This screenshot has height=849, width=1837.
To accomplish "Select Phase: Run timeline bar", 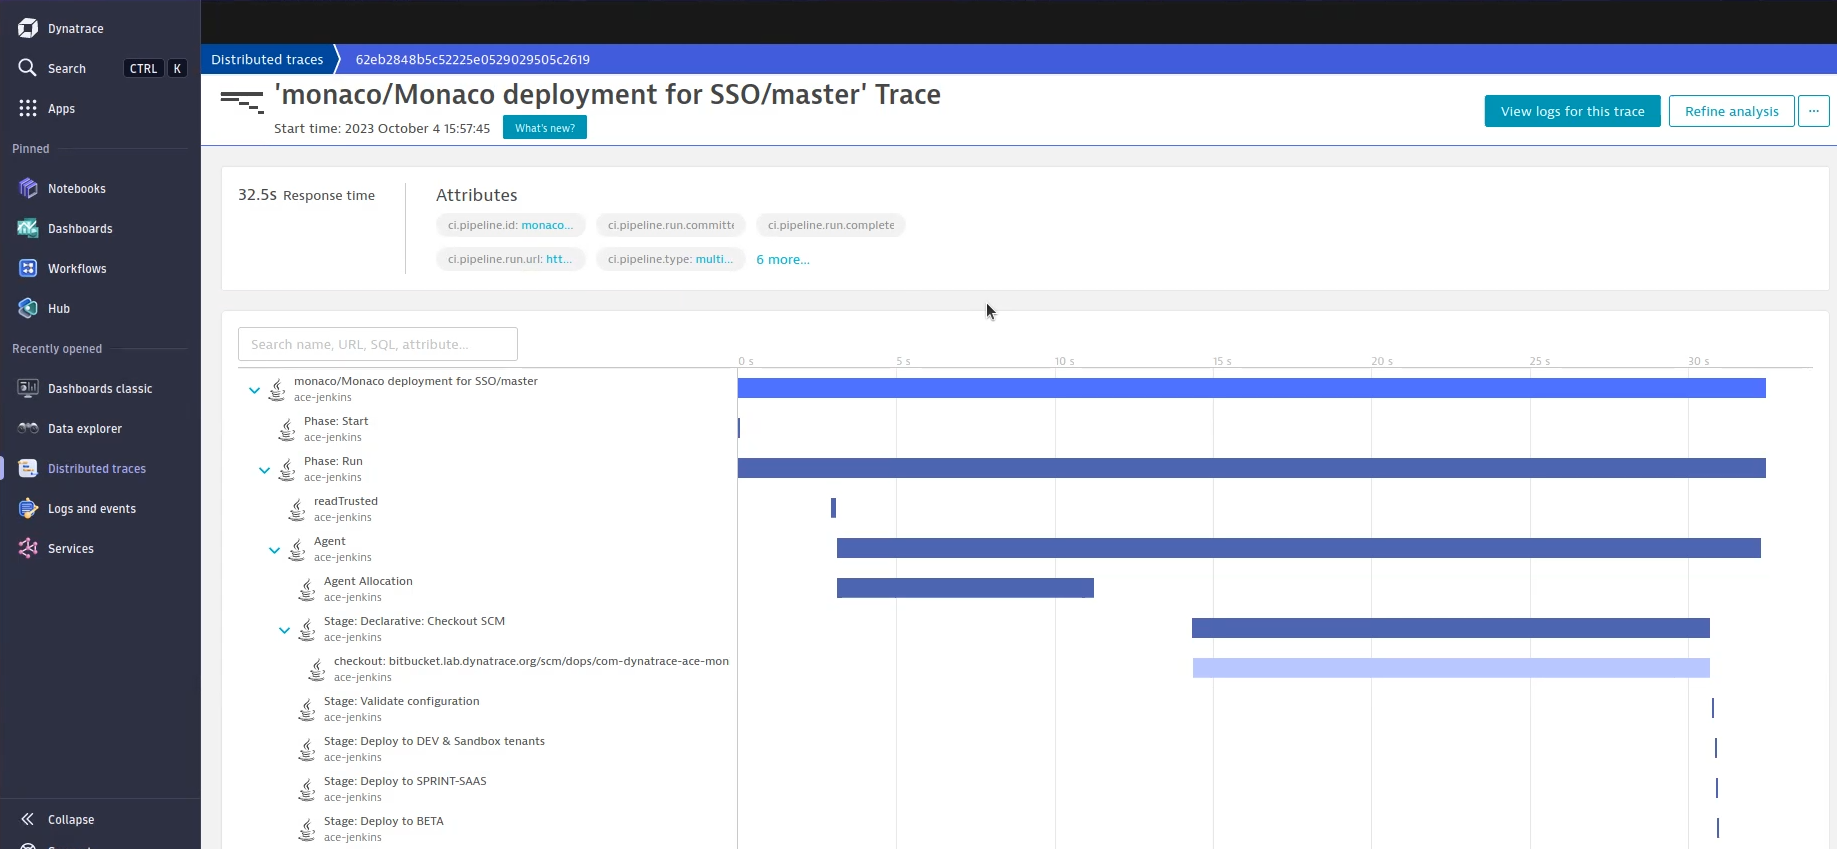I will click(x=1251, y=468).
